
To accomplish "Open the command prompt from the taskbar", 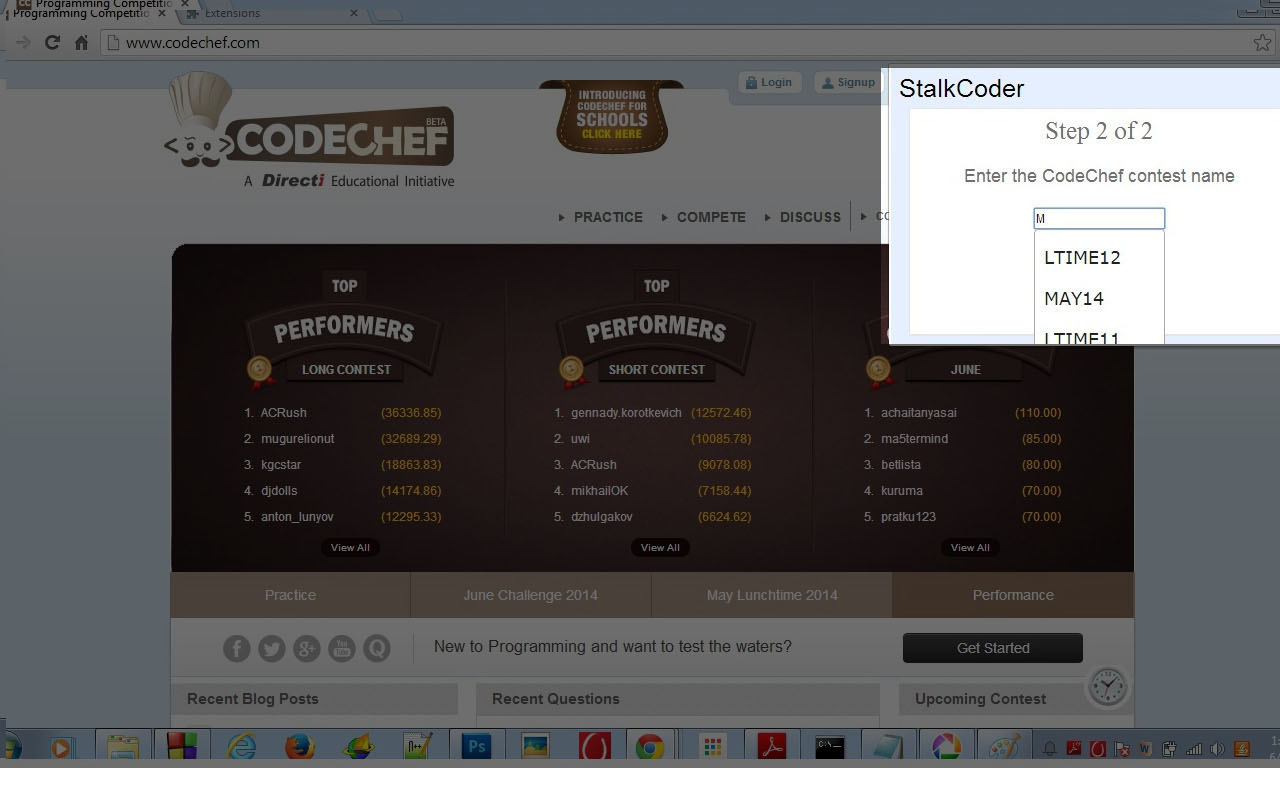I will (x=829, y=746).
